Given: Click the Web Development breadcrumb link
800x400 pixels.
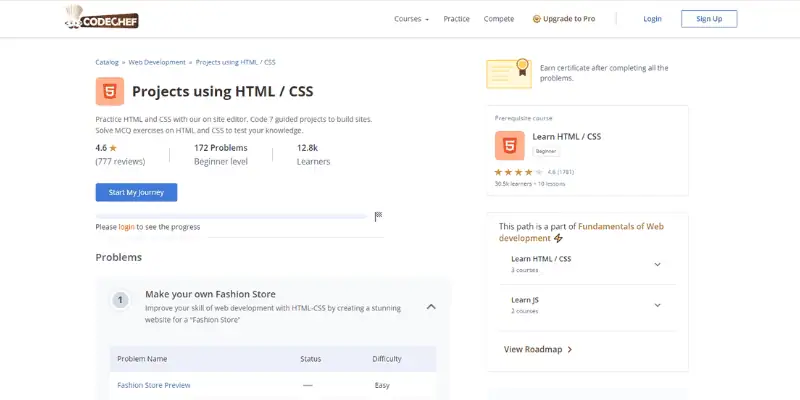Looking at the screenshot, I should pos(157,62).
